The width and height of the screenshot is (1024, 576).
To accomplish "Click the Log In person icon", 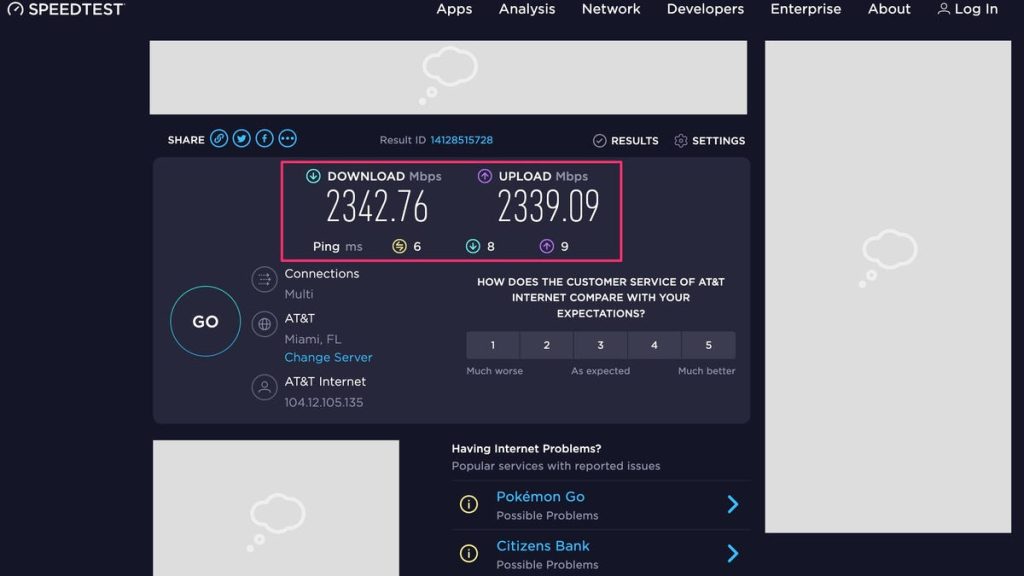I will coord(943,9).
